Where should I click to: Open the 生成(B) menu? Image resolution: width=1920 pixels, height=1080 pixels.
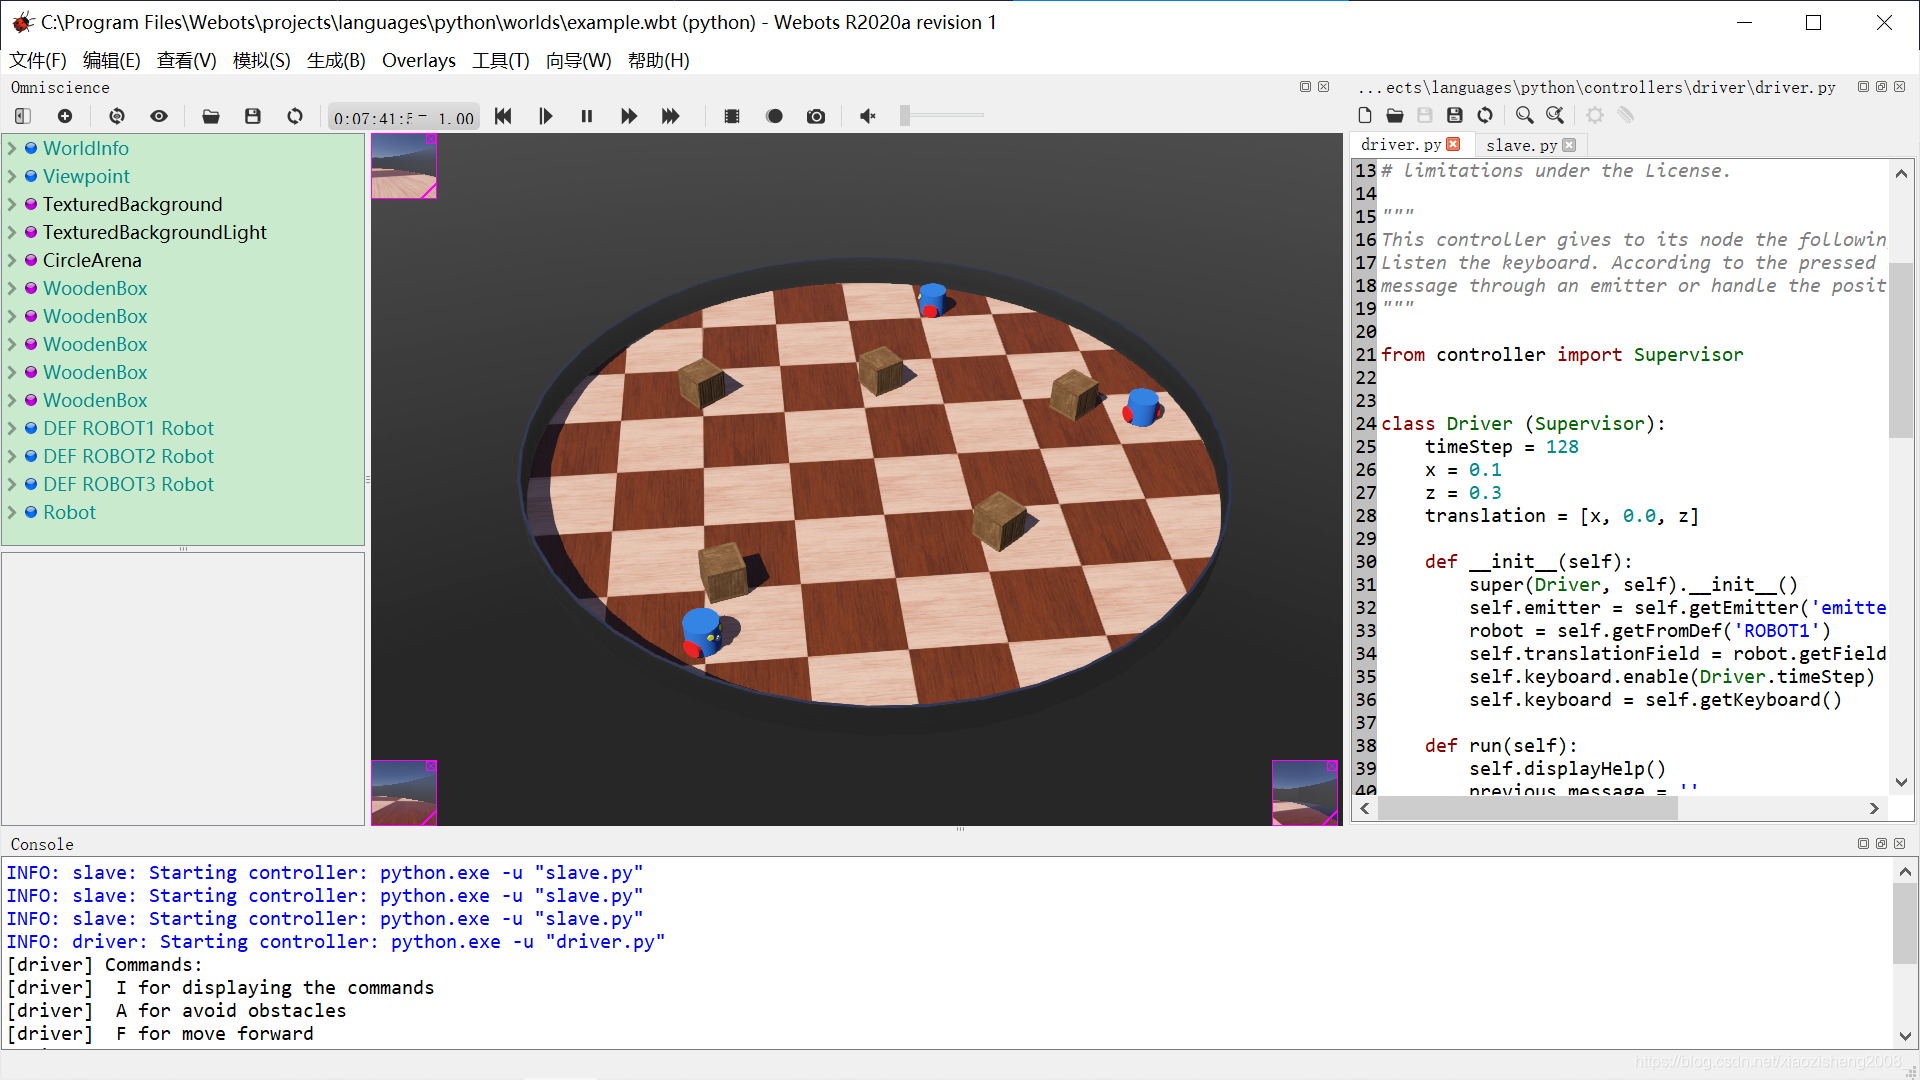[x=336, y=60]
